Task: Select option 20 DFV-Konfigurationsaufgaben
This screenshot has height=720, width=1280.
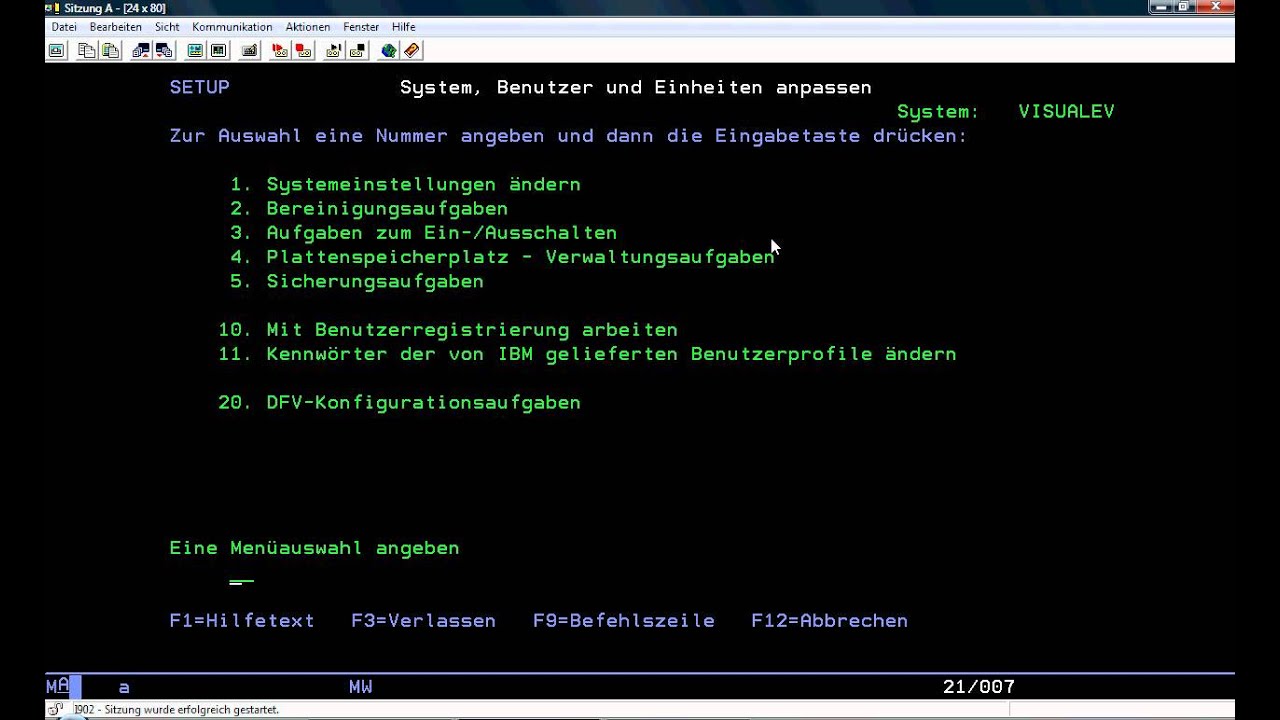Action: click(x=399, y=403)
